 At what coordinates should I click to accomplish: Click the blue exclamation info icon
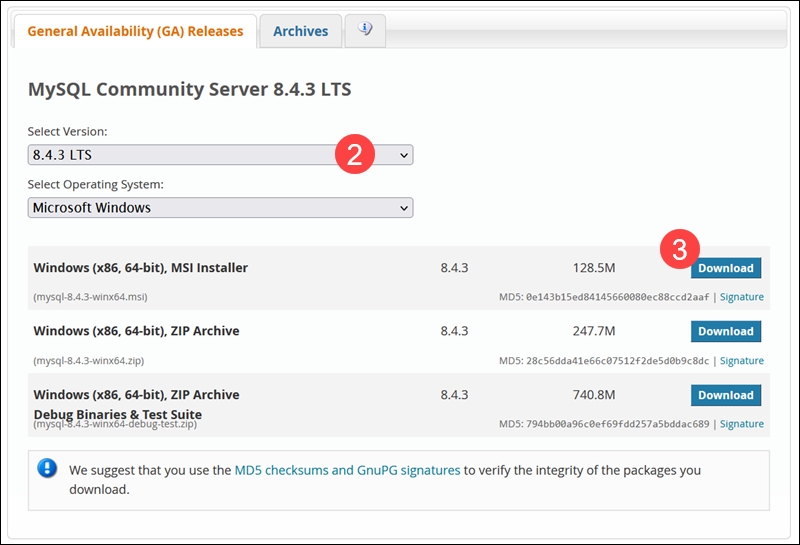pyautogui.click(x=47, y=468)
